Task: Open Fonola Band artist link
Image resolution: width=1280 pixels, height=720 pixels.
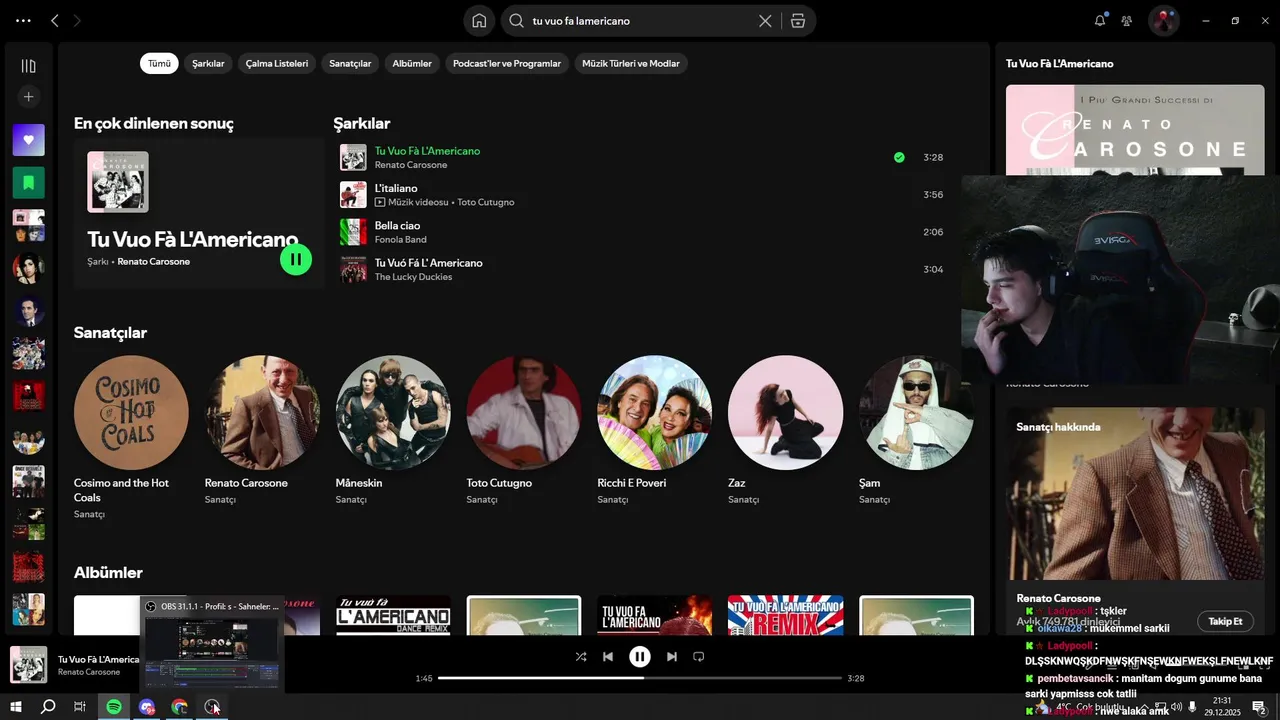Action: pyautogui.click(x=401, y=240)
